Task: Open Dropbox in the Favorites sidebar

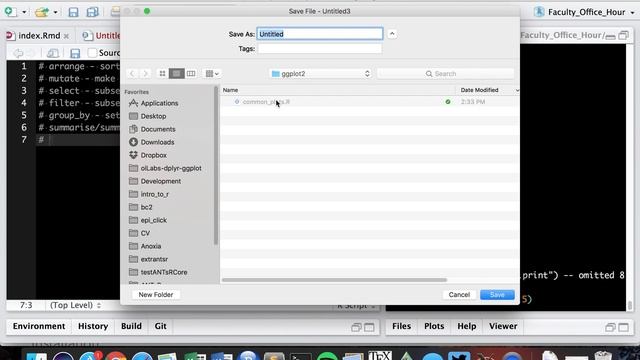Action: click(x=153, y=156)
